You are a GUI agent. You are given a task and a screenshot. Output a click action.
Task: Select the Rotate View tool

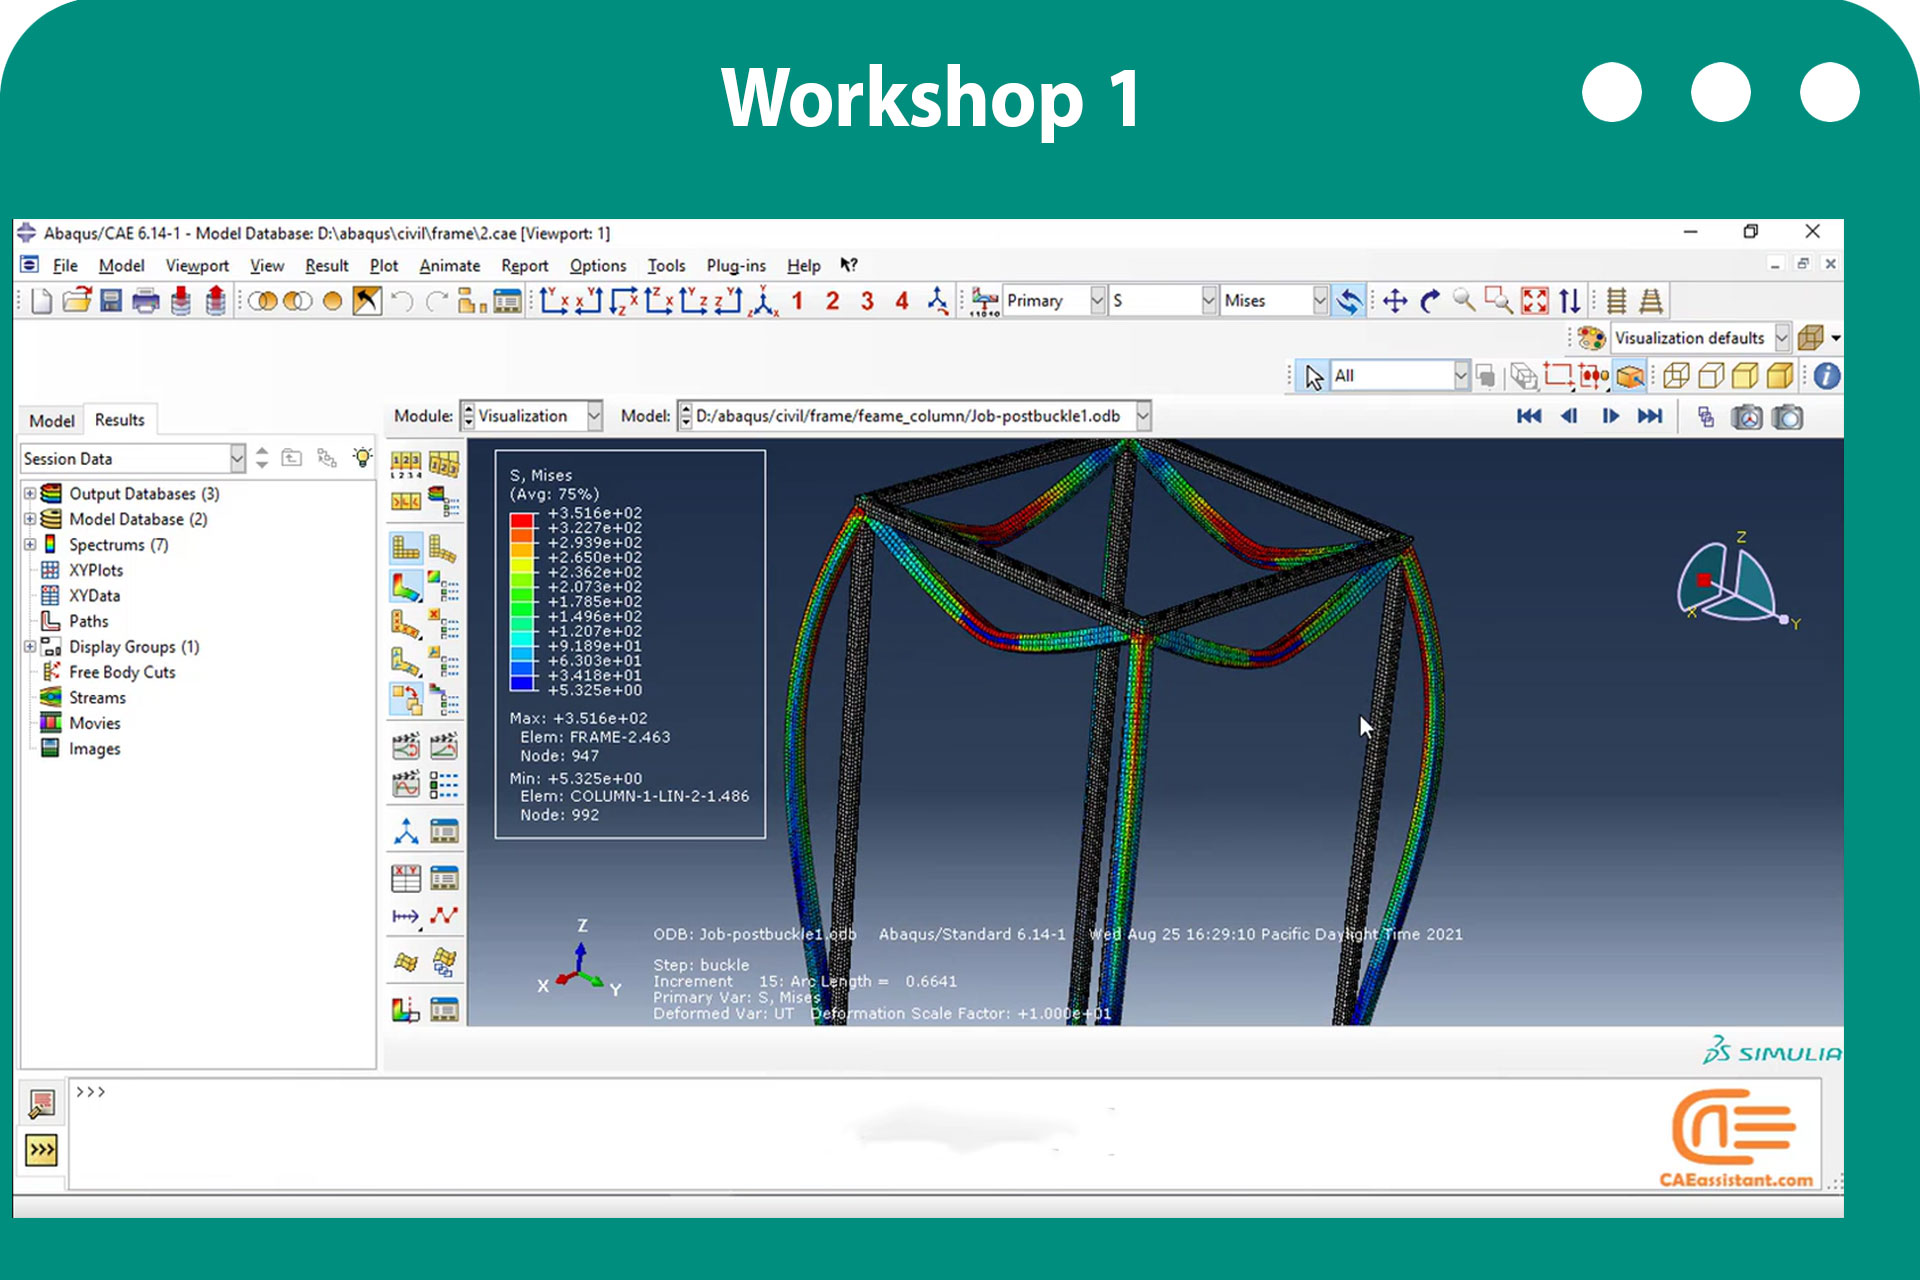(1430, 301)
